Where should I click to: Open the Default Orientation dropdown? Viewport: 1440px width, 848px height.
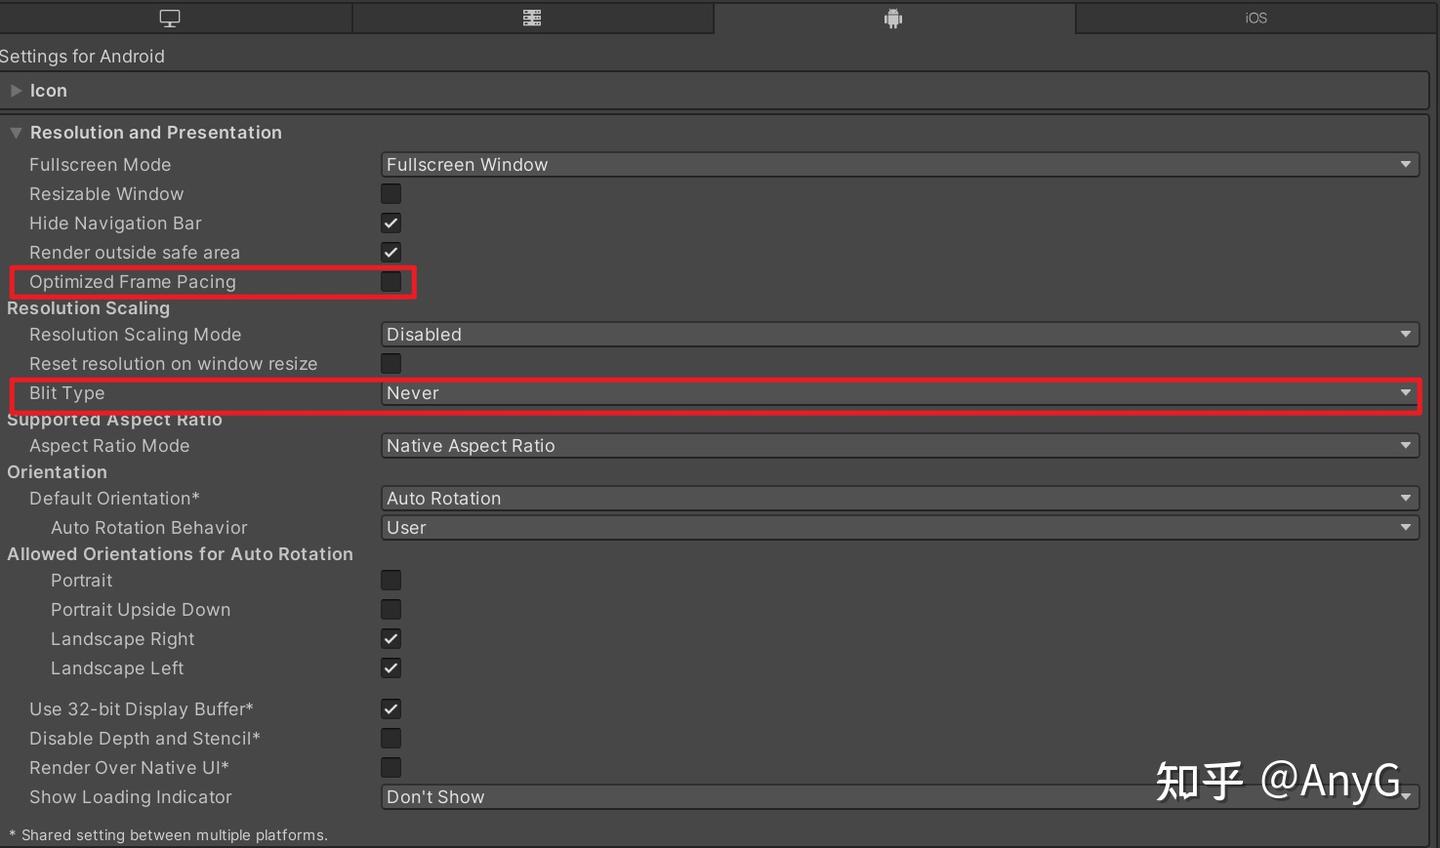pyautogui.click(x=900, y=498)
